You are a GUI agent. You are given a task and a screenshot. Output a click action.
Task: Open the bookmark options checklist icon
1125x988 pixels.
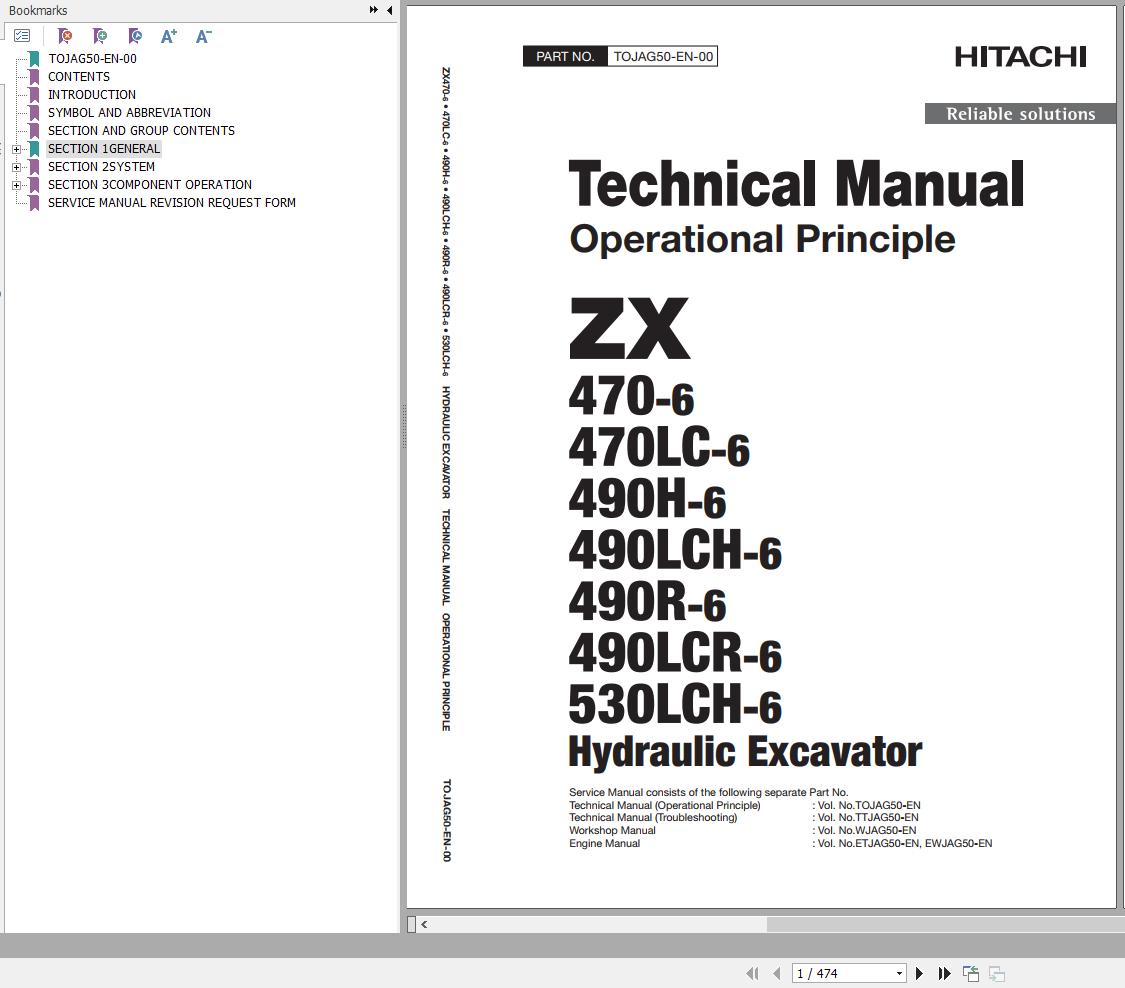[x=22, y=36]
